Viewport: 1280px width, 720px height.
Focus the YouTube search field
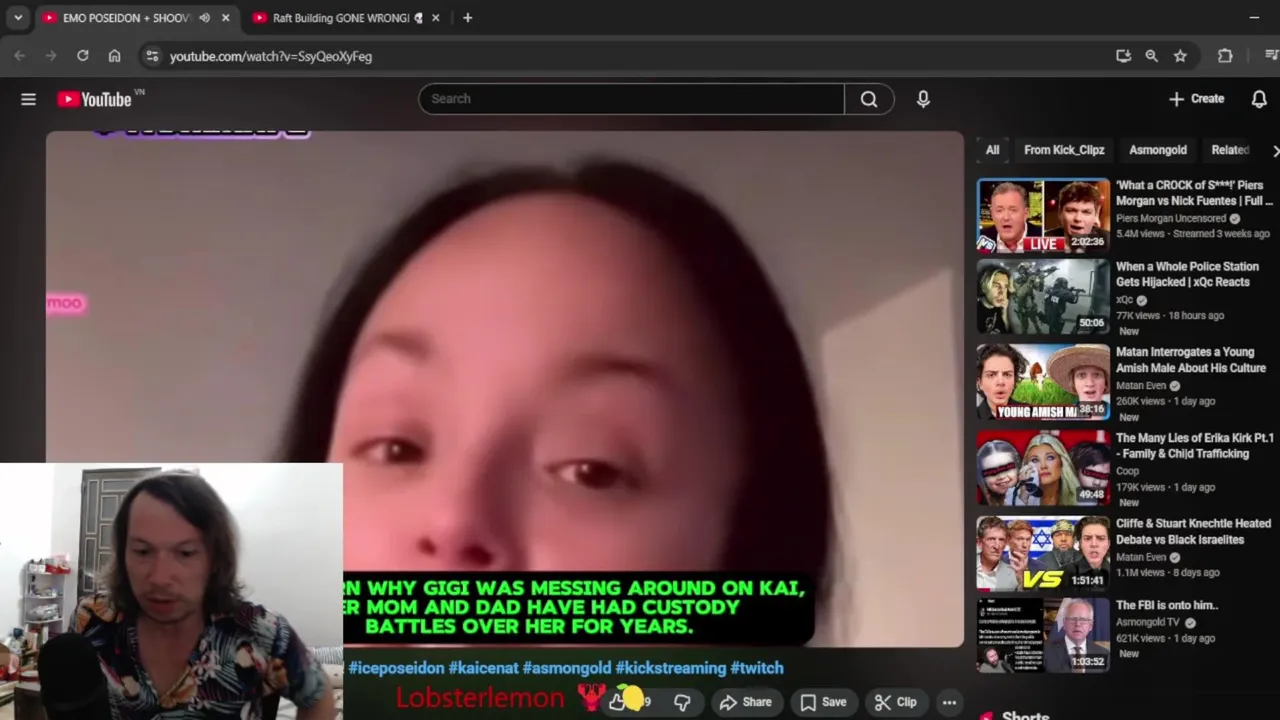tap(632, 99)
